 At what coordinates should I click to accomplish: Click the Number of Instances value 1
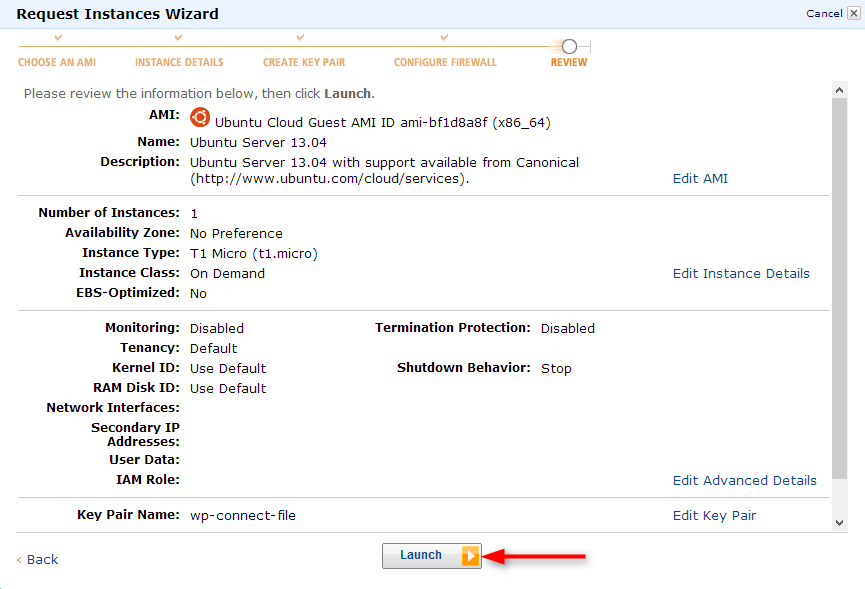194,213
